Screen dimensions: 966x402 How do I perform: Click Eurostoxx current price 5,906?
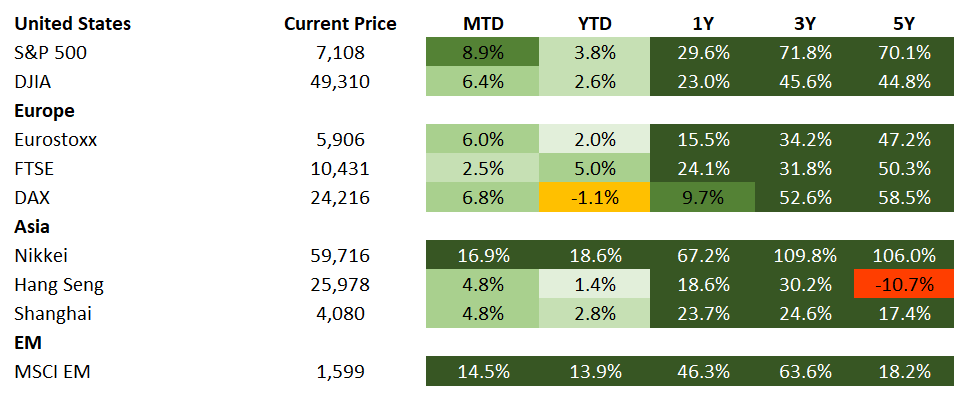pos(340,139)
